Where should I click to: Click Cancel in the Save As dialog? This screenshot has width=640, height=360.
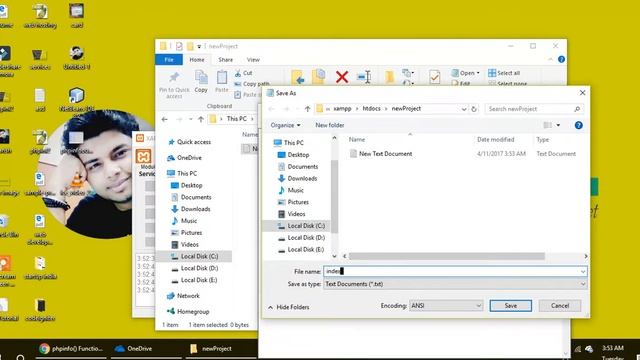click(x=560, y=306)
